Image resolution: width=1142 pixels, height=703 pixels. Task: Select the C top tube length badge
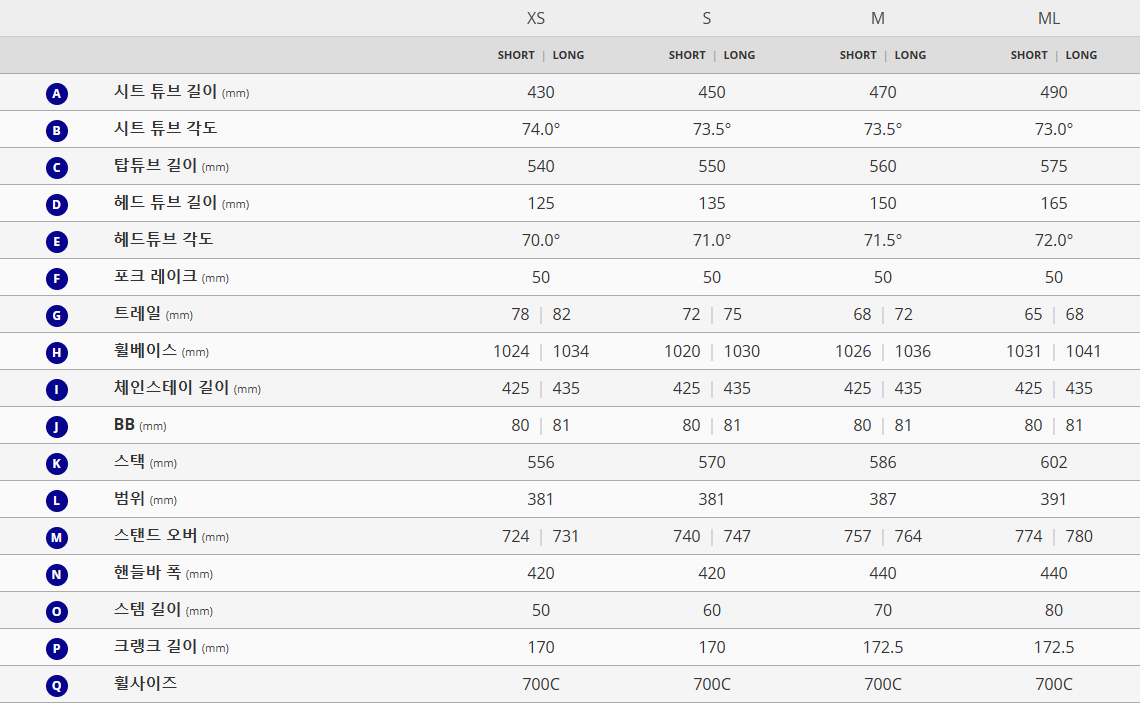[56, 168]
